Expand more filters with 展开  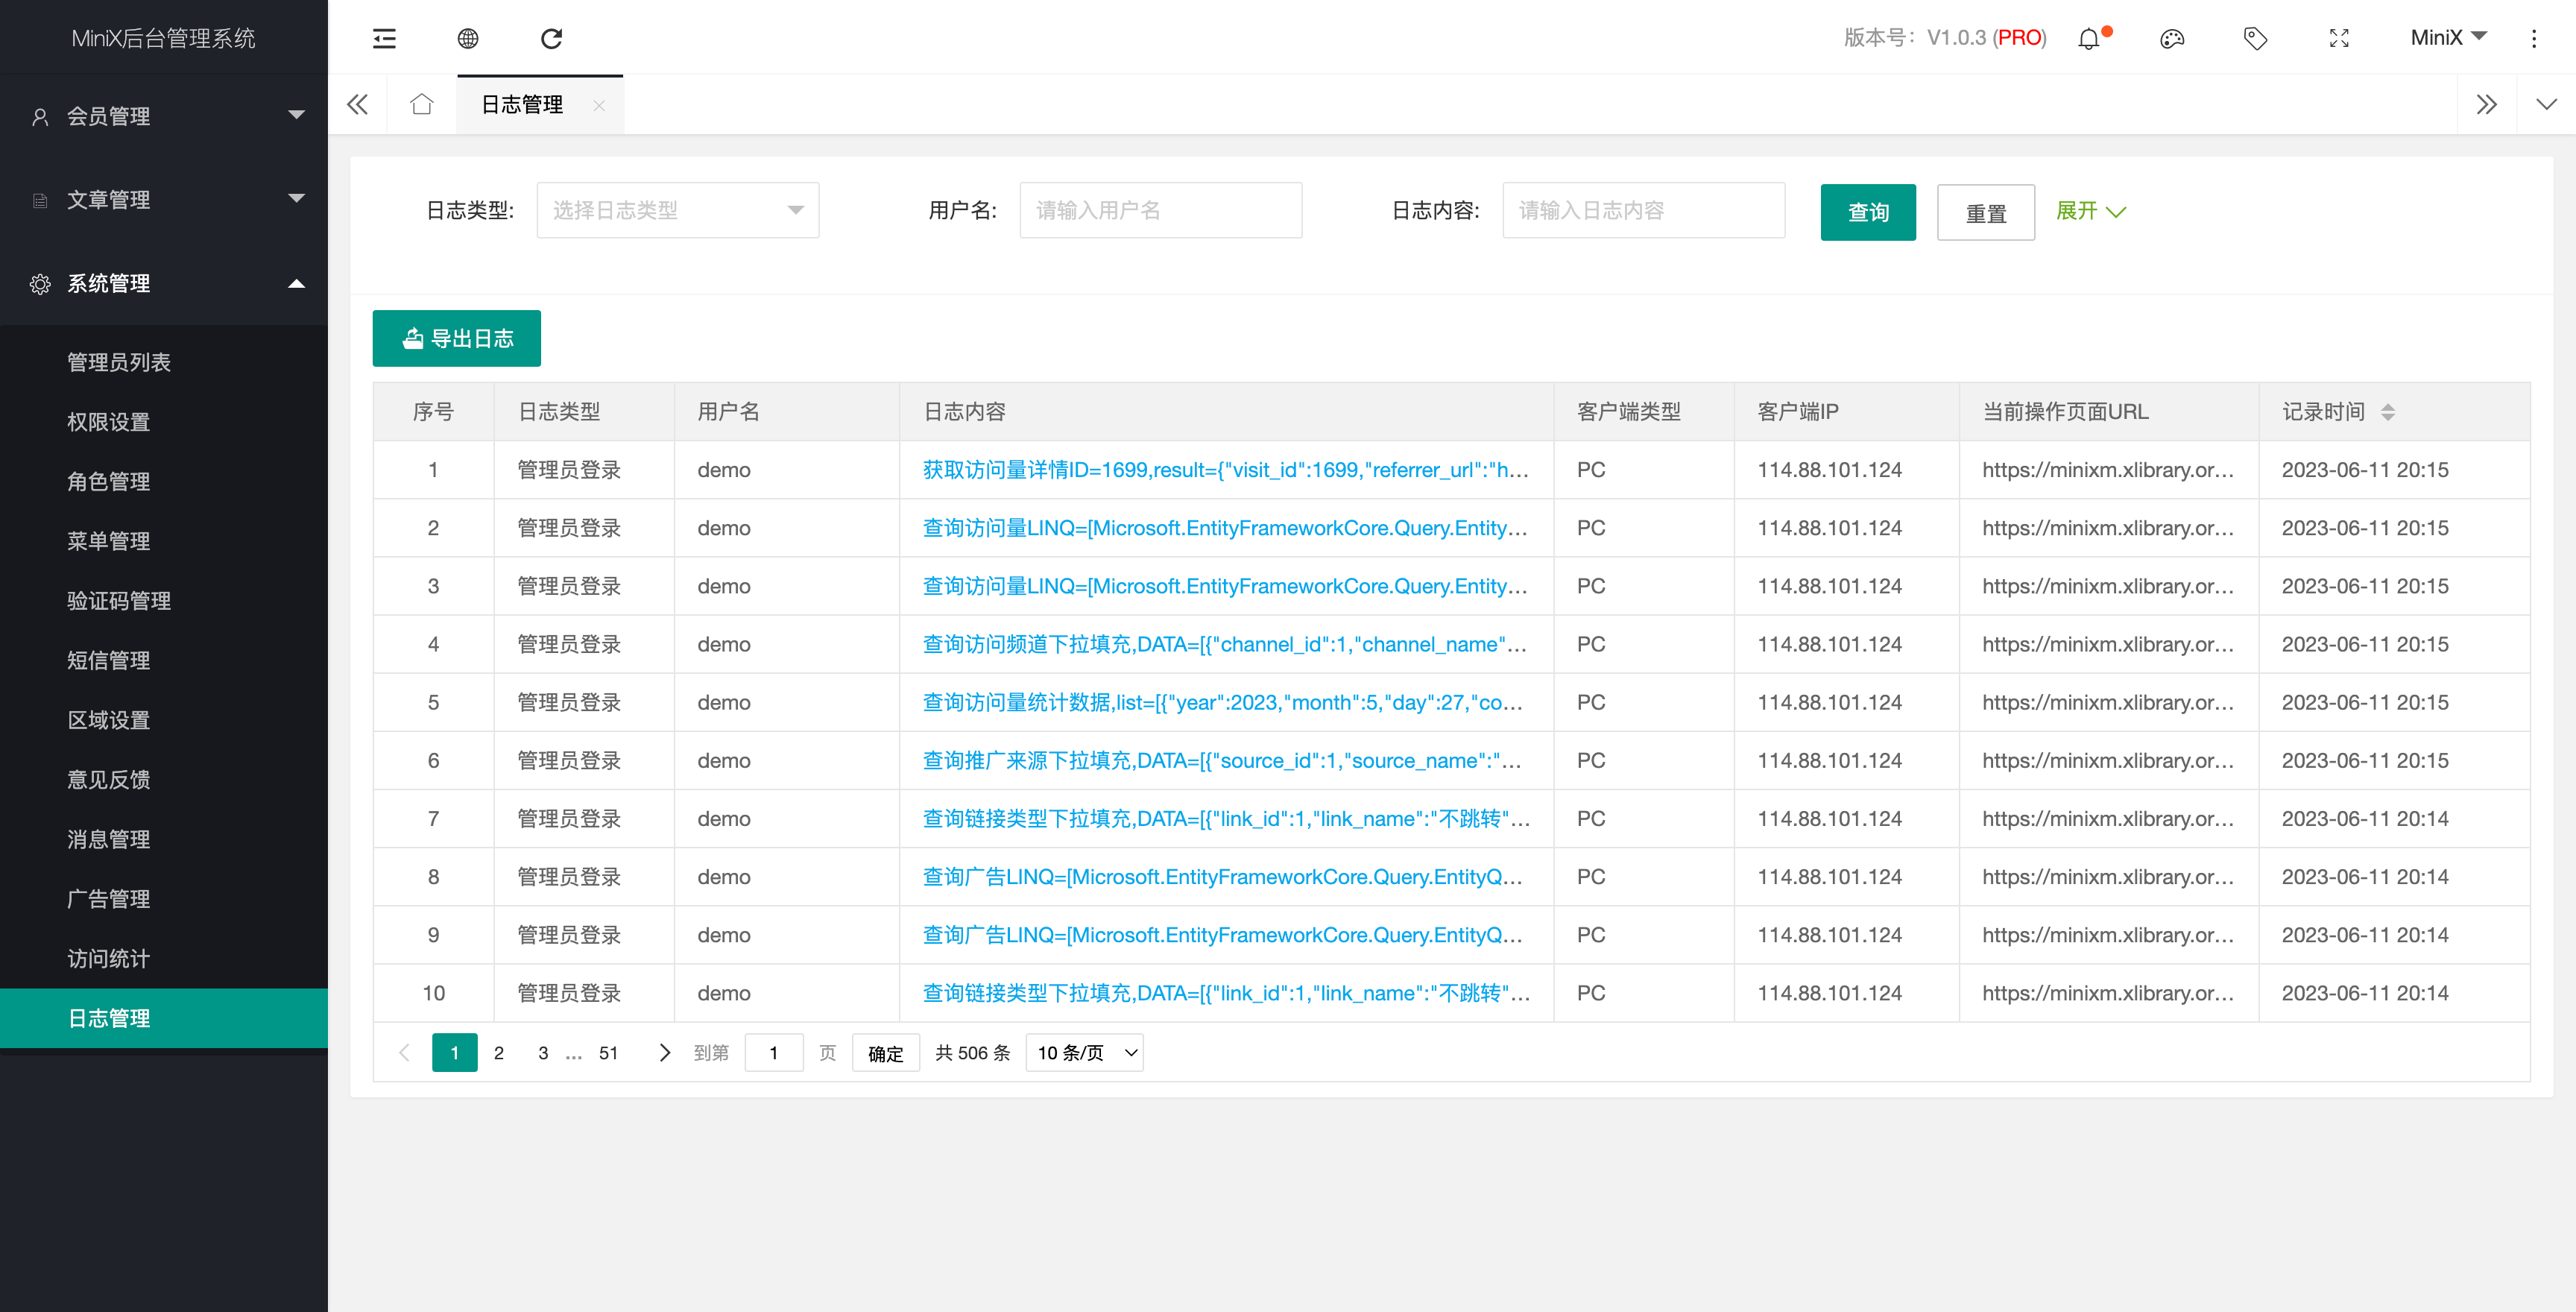[x=2090, y=211]
